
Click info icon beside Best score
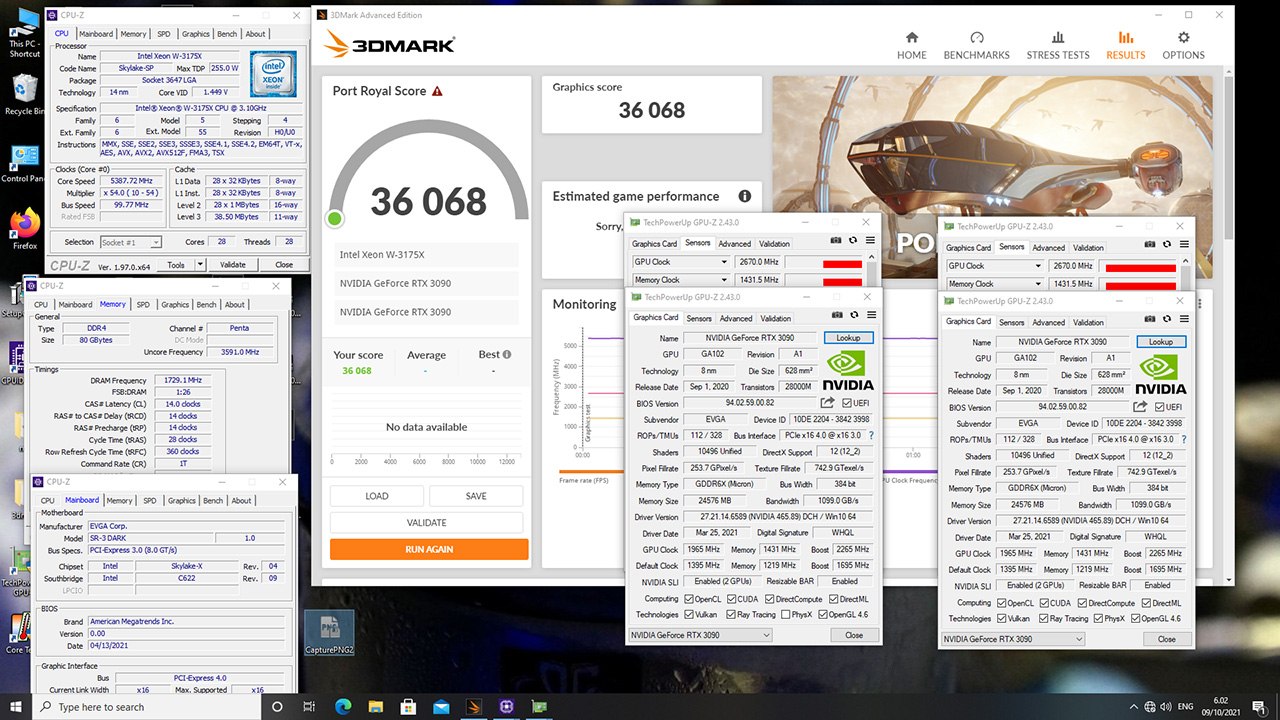click(x=507, y=354)
